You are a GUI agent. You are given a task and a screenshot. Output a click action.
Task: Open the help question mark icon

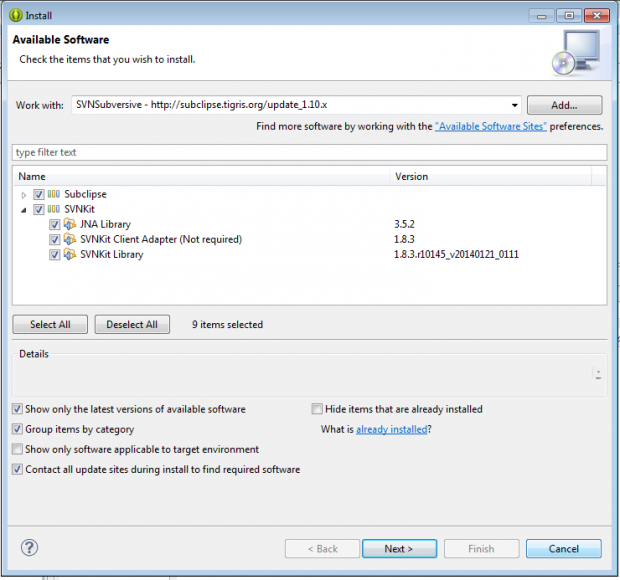click(x=29, y=548)
